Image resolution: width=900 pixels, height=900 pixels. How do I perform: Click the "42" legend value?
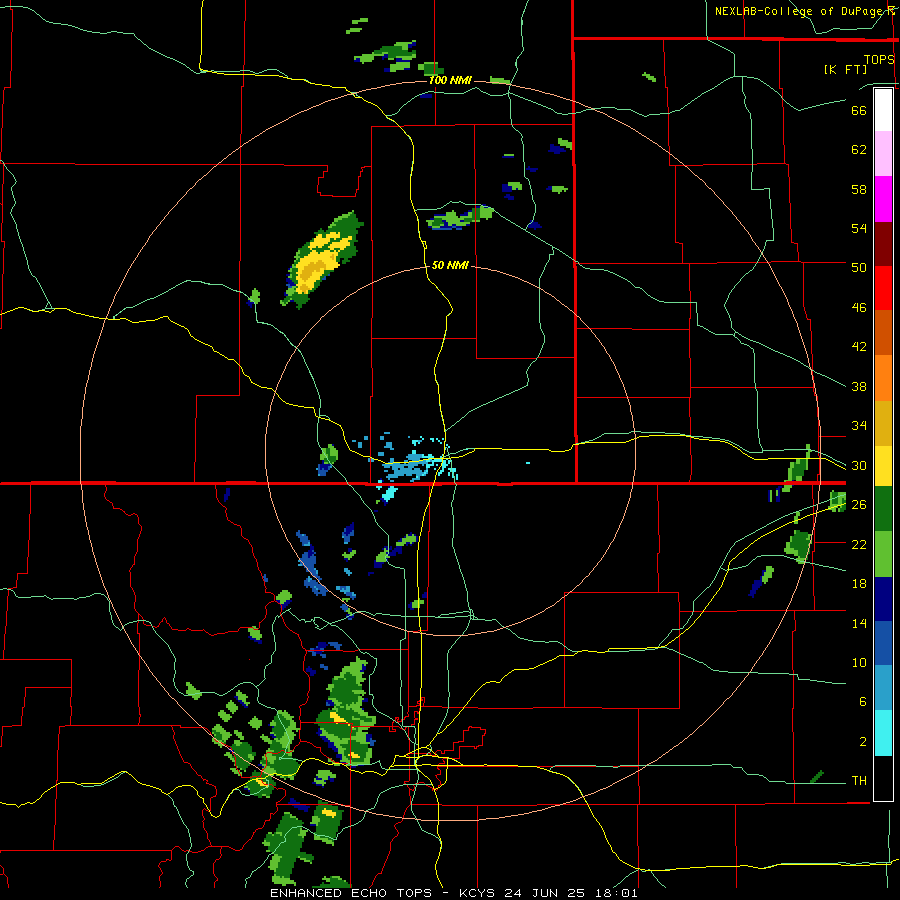point(859,347)
